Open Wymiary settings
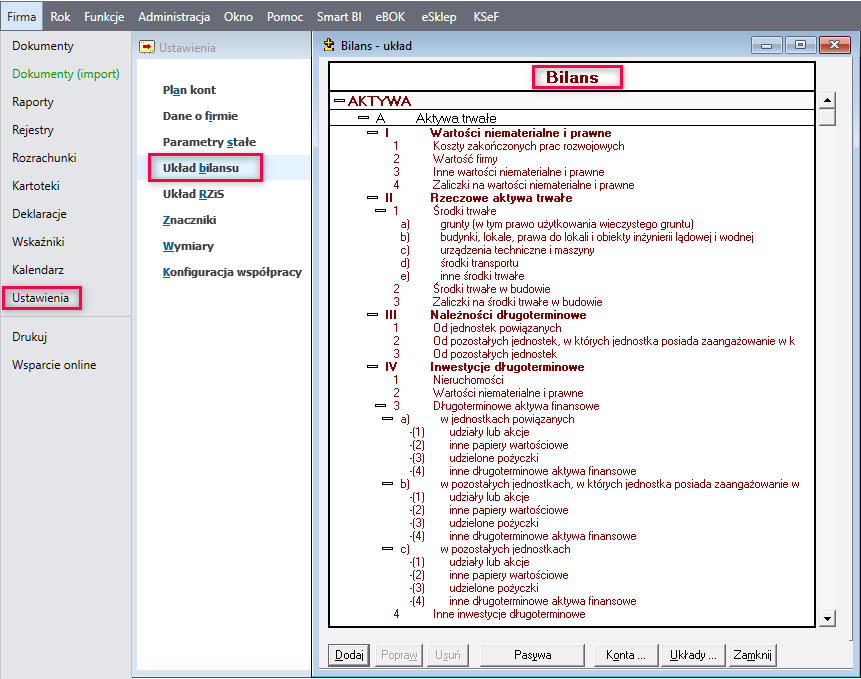This screenshot has height=679, width=861. click(x=188, y=246)
